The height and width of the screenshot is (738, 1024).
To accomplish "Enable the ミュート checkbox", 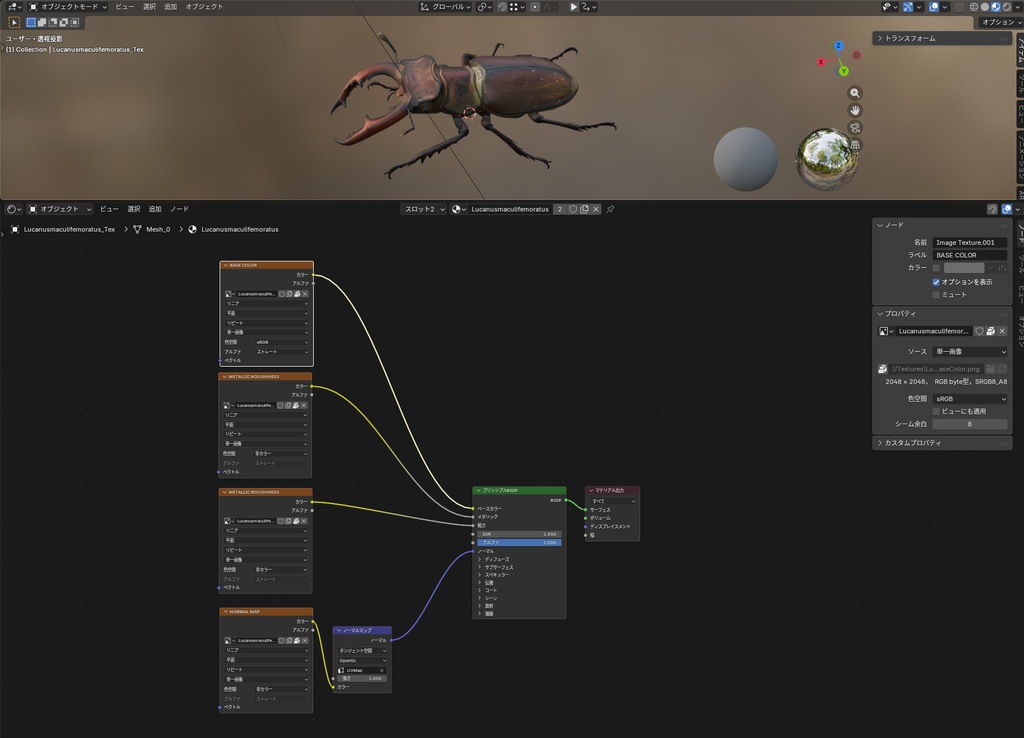I will 936,295.
